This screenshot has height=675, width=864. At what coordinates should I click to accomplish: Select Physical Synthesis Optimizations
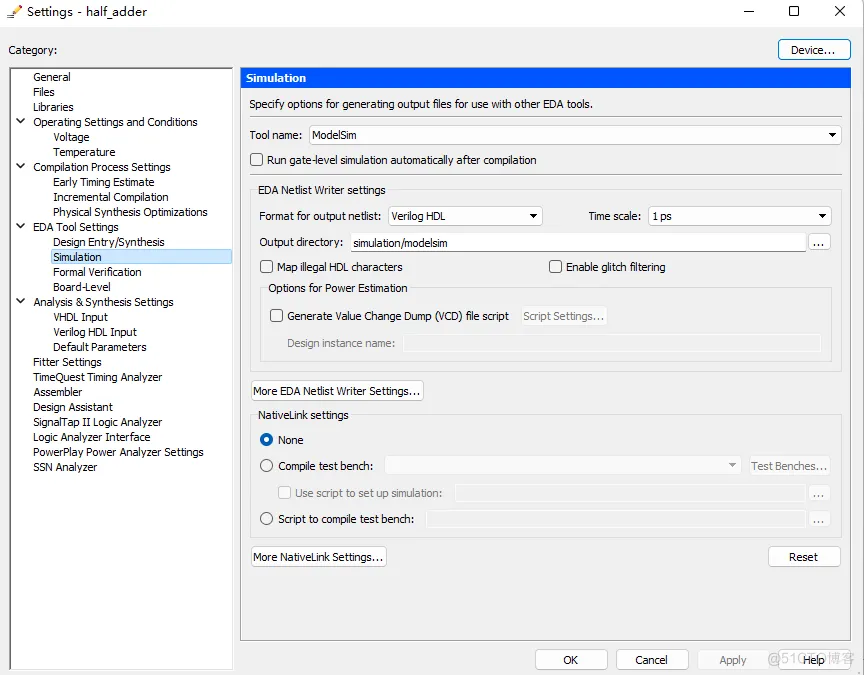(x=130, y=212)
